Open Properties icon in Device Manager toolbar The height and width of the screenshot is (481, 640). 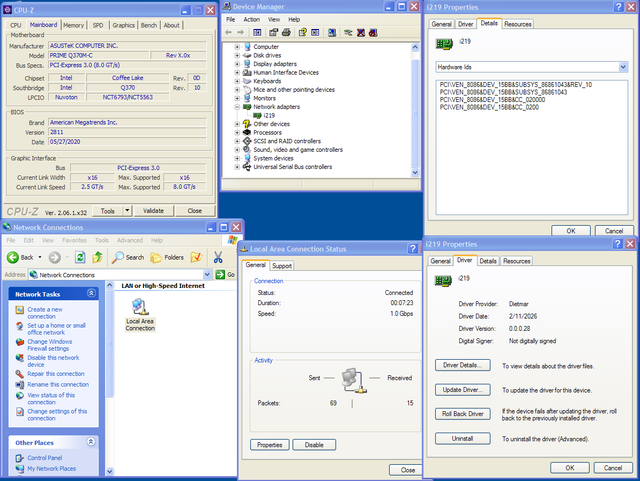point(273,33)
